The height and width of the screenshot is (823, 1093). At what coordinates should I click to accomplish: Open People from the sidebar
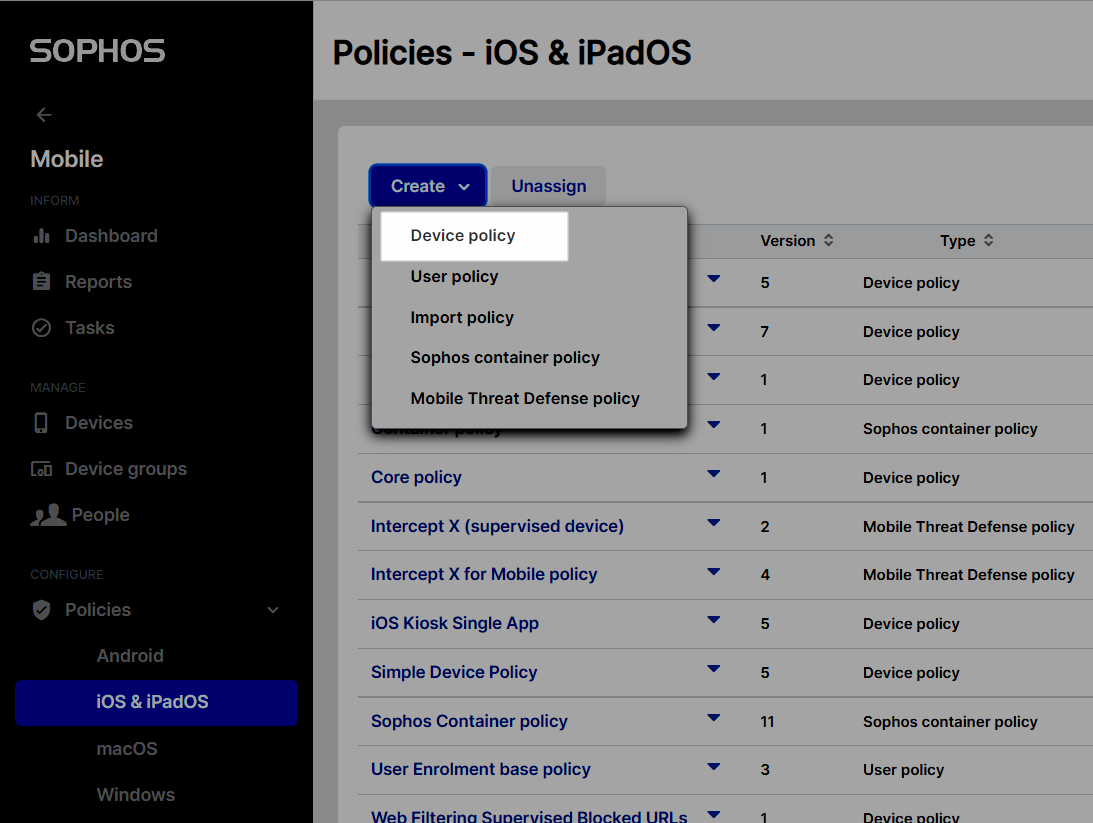pyautogui.click(x=100, y=515)
